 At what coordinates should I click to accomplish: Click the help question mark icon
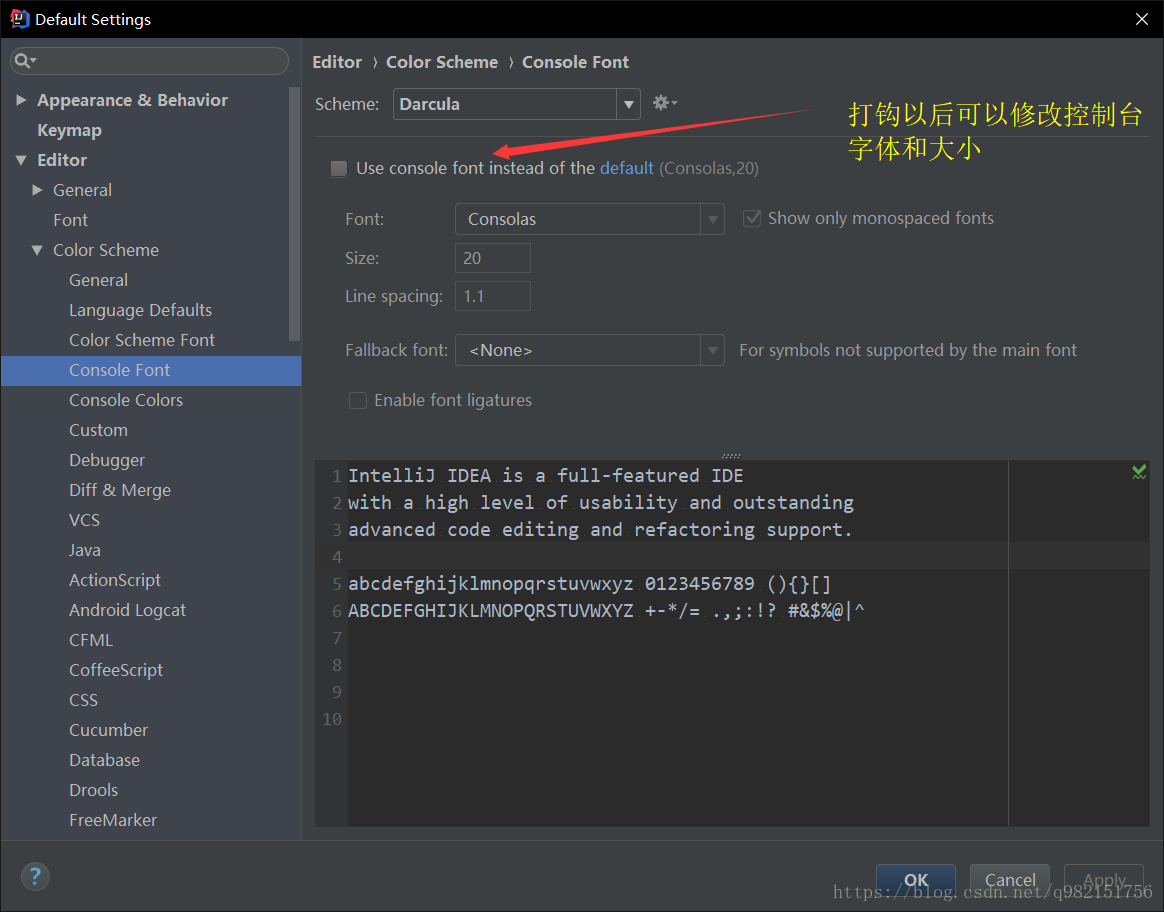(35, 876)
